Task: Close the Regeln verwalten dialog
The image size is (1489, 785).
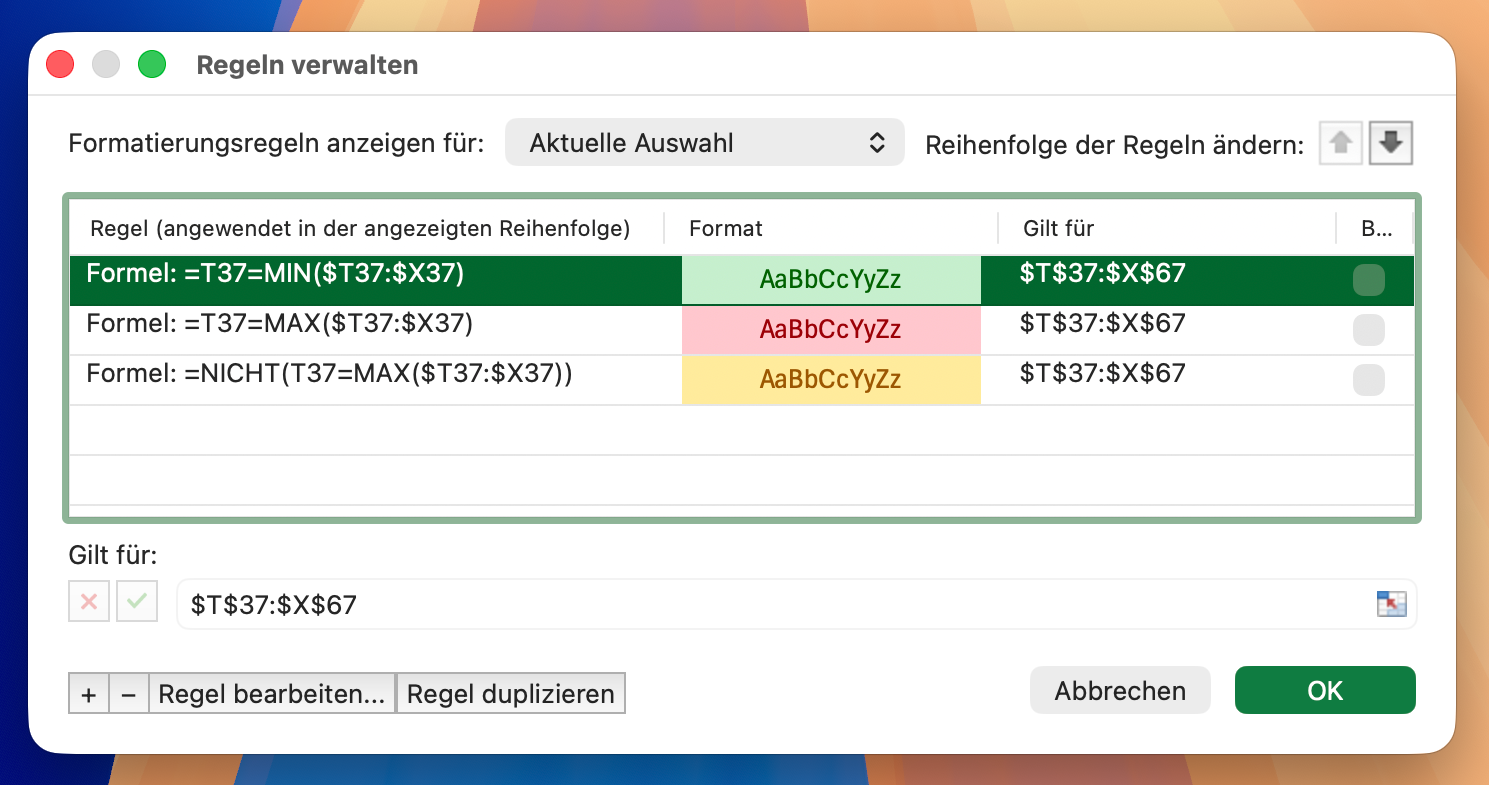Action: (61, 65)
